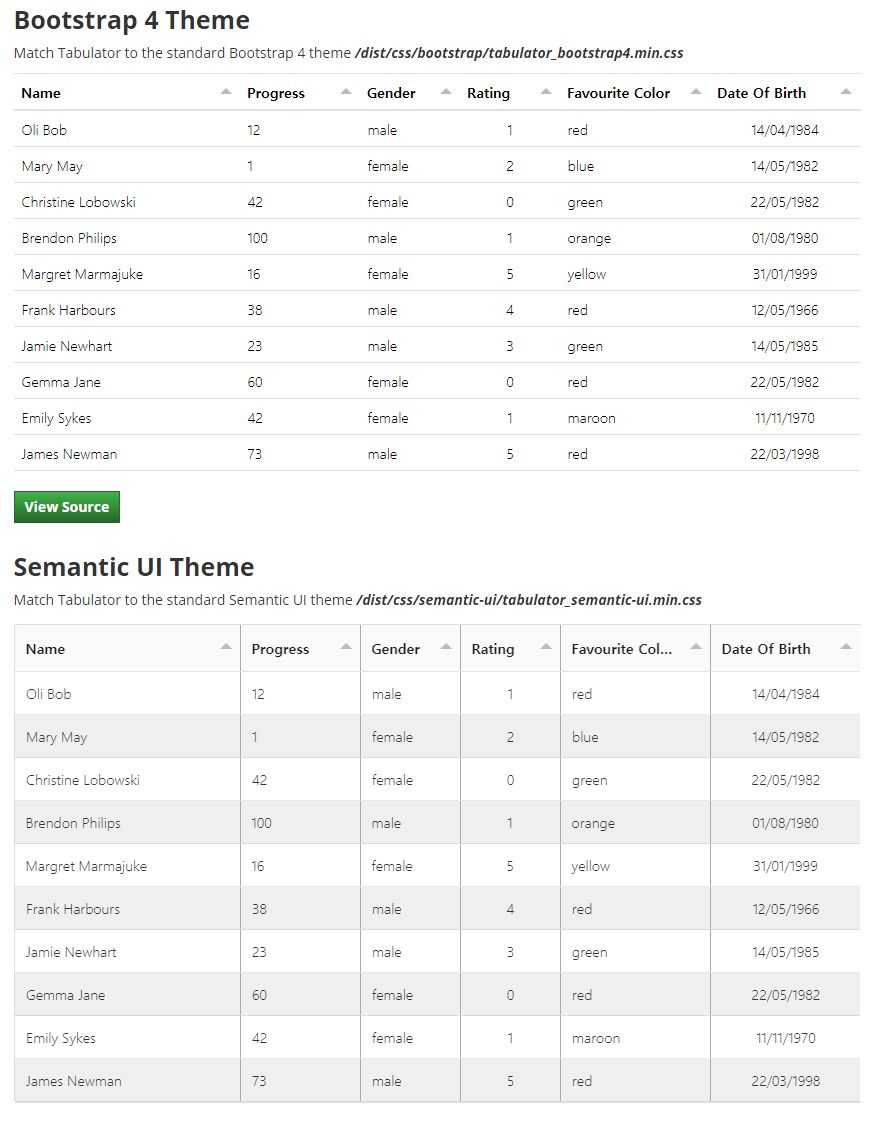Screen dimensions: 872x1124
Task: Click date 11/11/1970 in Semantic UI table
Action: pyautogui.click(x=785, y=1038)
